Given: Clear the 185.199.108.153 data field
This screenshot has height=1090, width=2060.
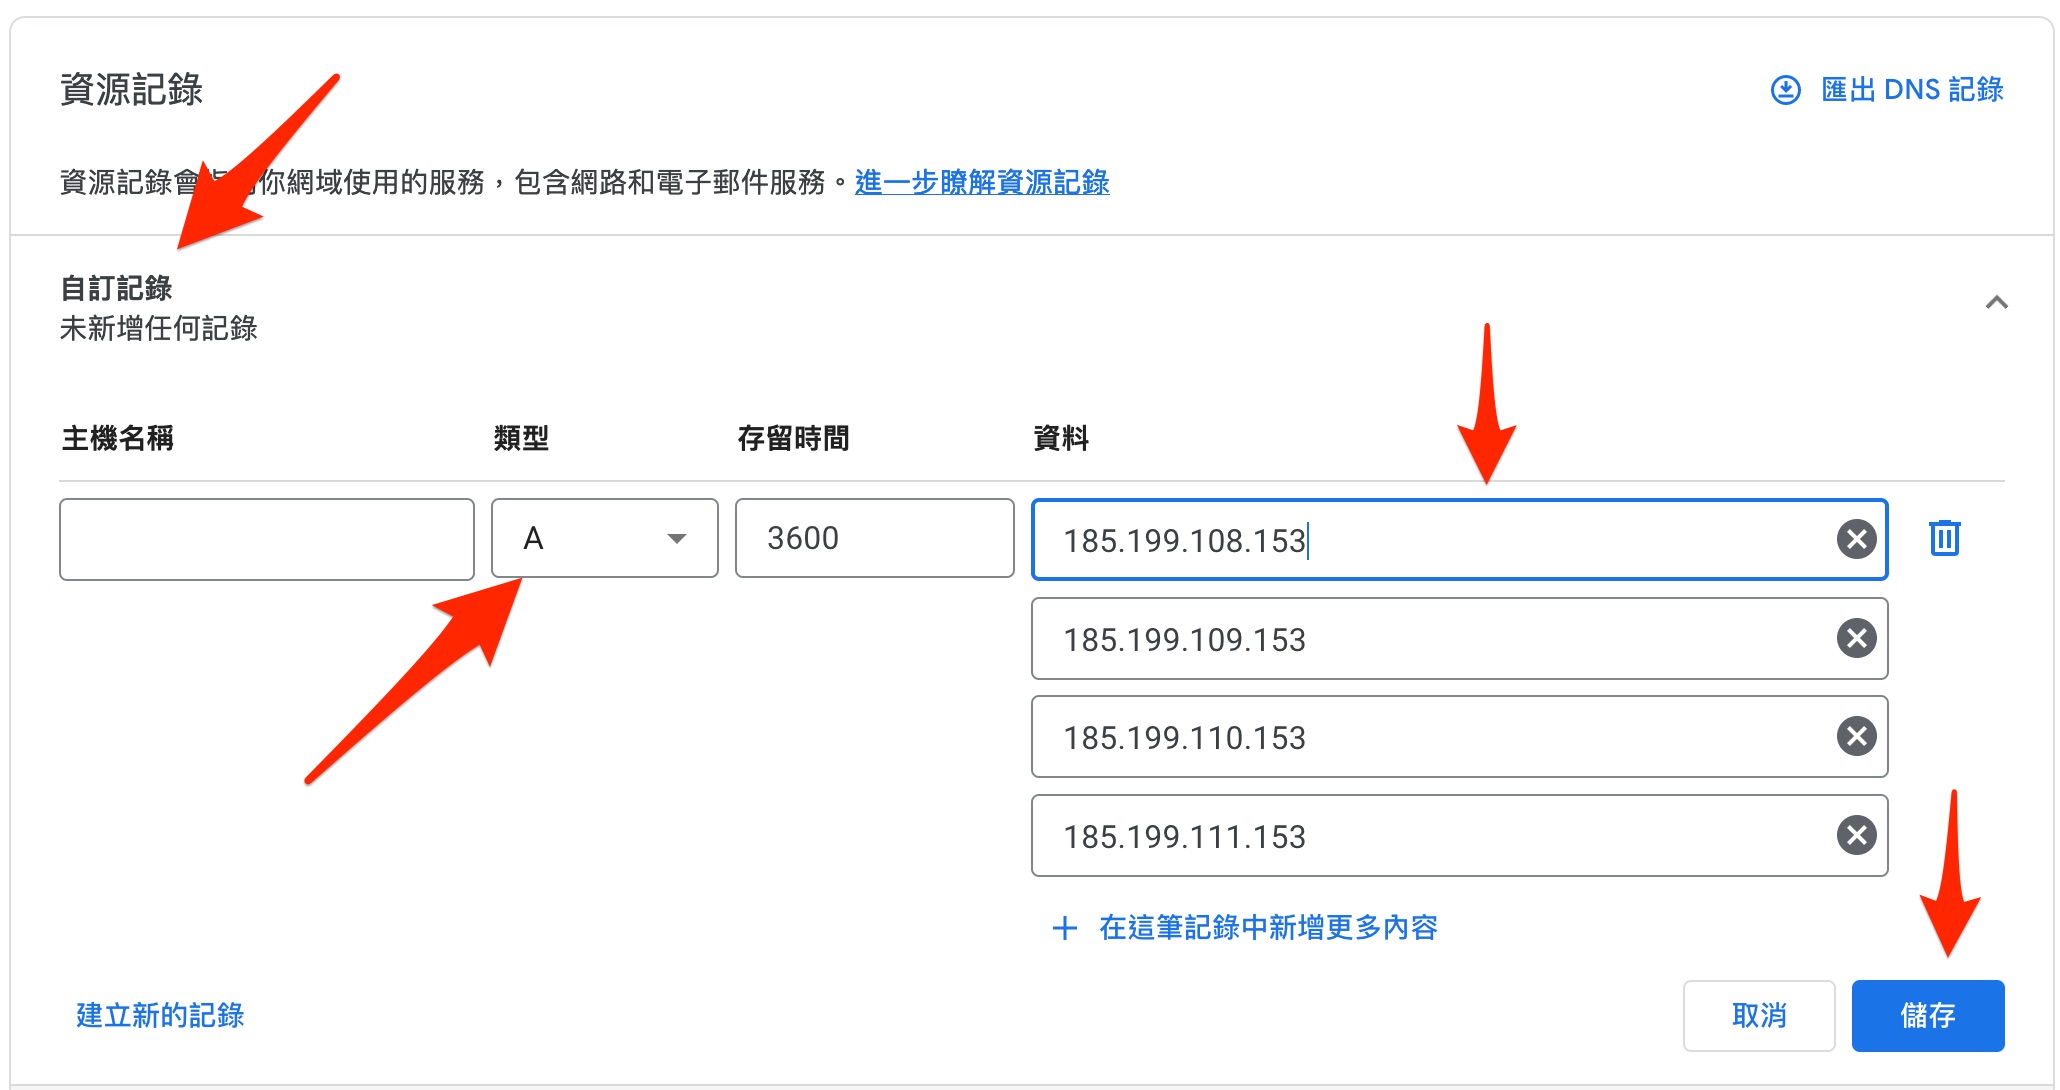Looking at the screenshot, I should coord(1856,540).
